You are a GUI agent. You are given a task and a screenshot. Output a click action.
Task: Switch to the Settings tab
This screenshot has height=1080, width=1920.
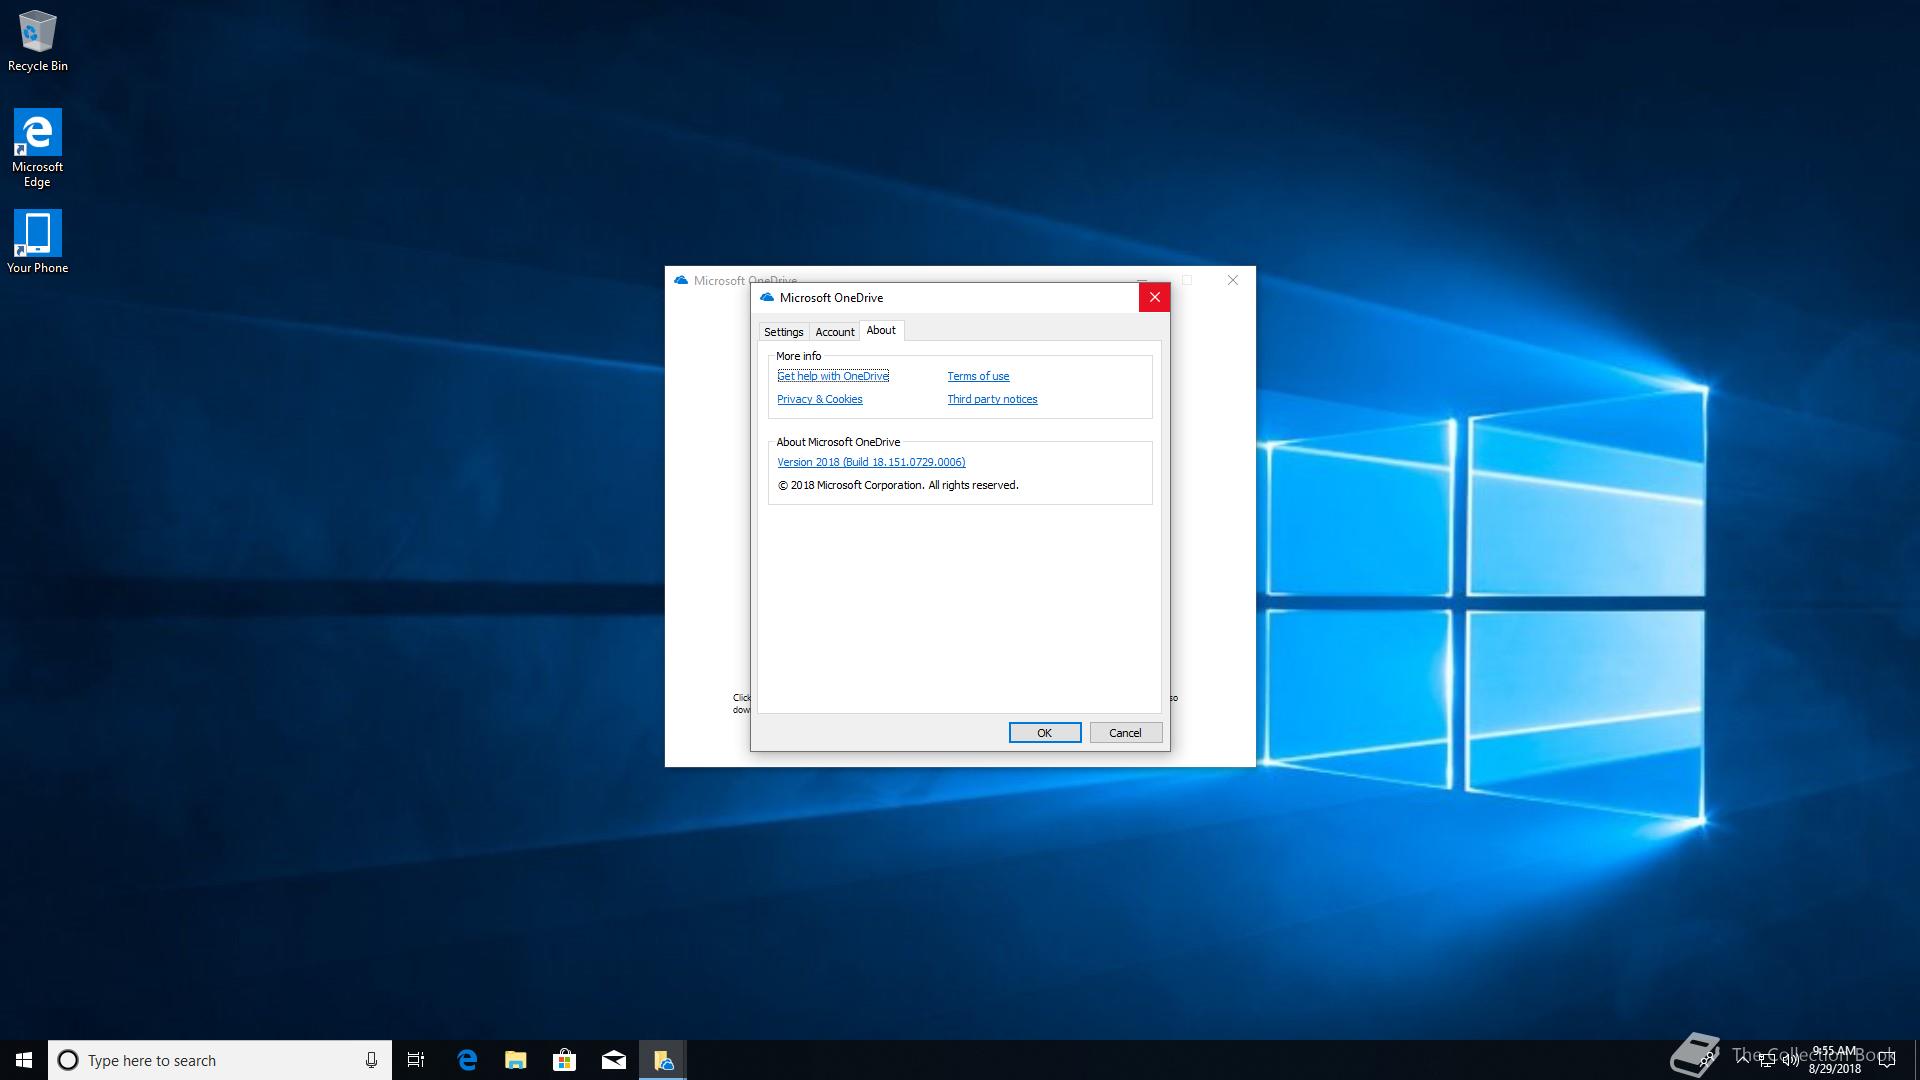(x=784, y=332)
